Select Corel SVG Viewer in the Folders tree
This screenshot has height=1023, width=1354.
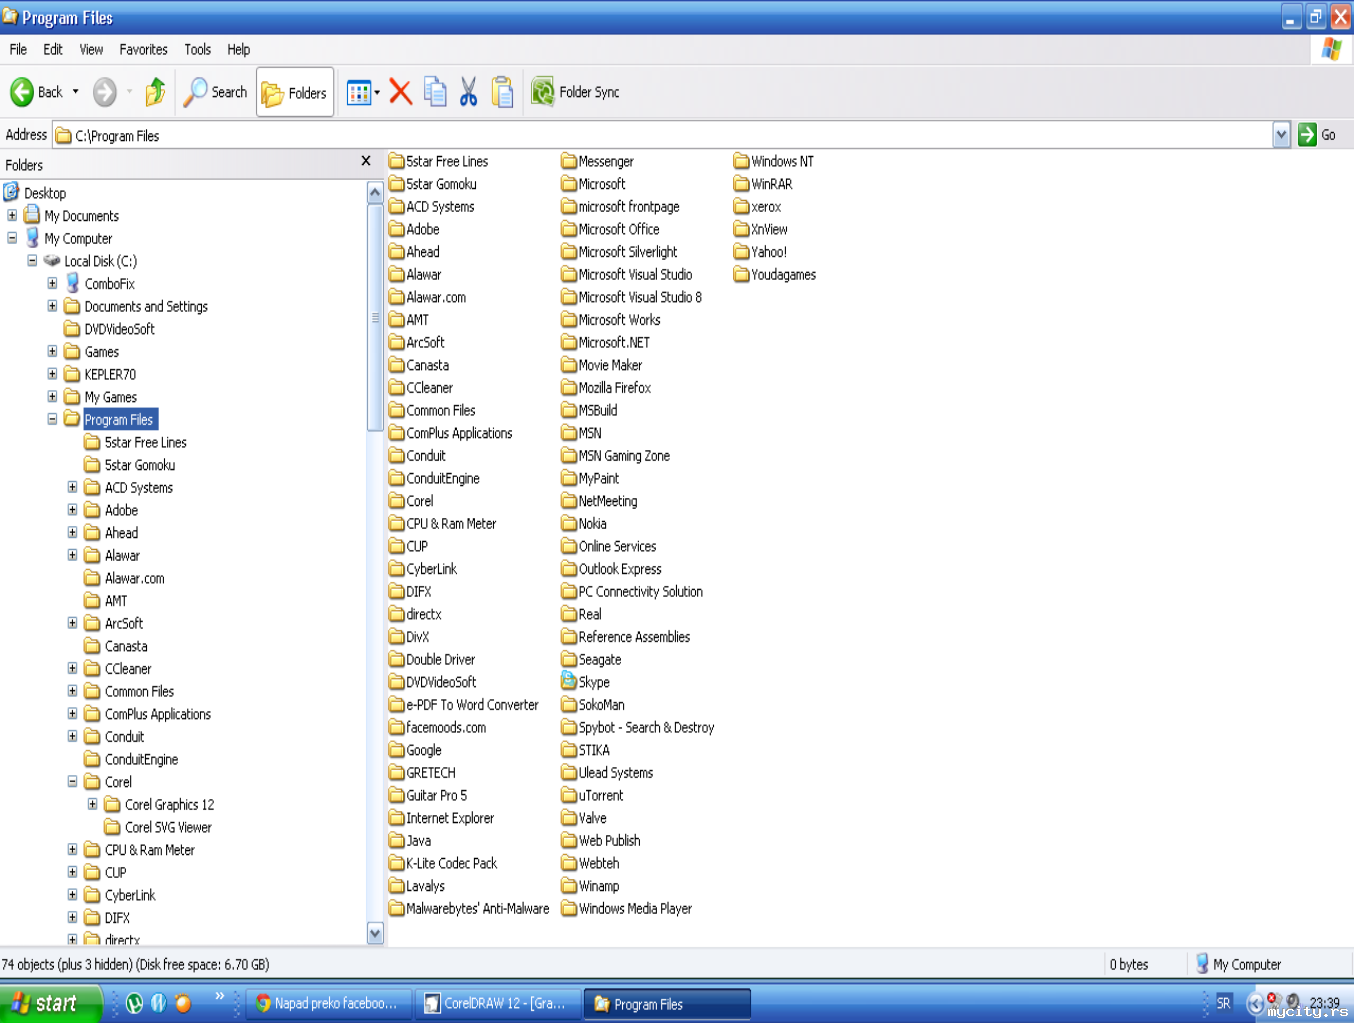[x=168, y=827]
